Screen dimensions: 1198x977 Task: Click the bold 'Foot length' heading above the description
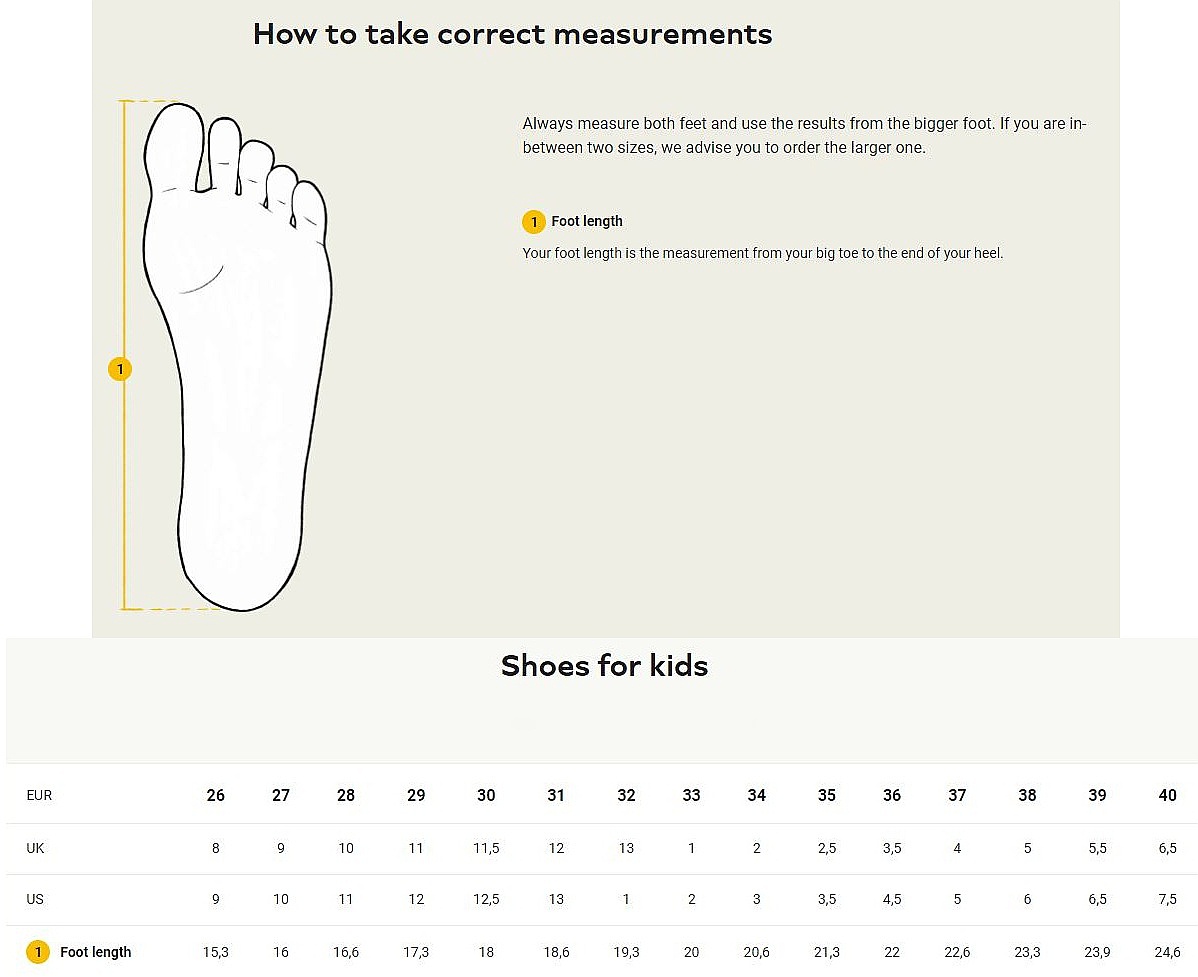pos(587,222)
